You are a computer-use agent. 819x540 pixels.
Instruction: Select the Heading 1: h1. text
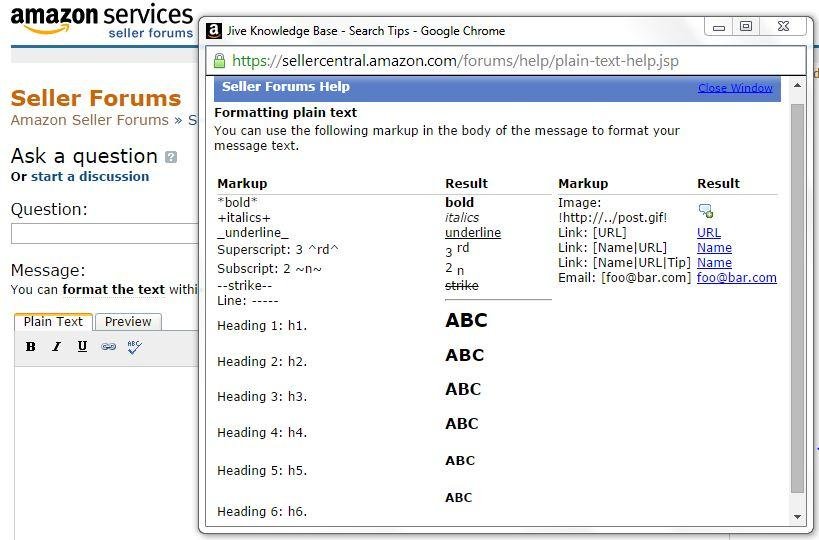pos(262,326)
